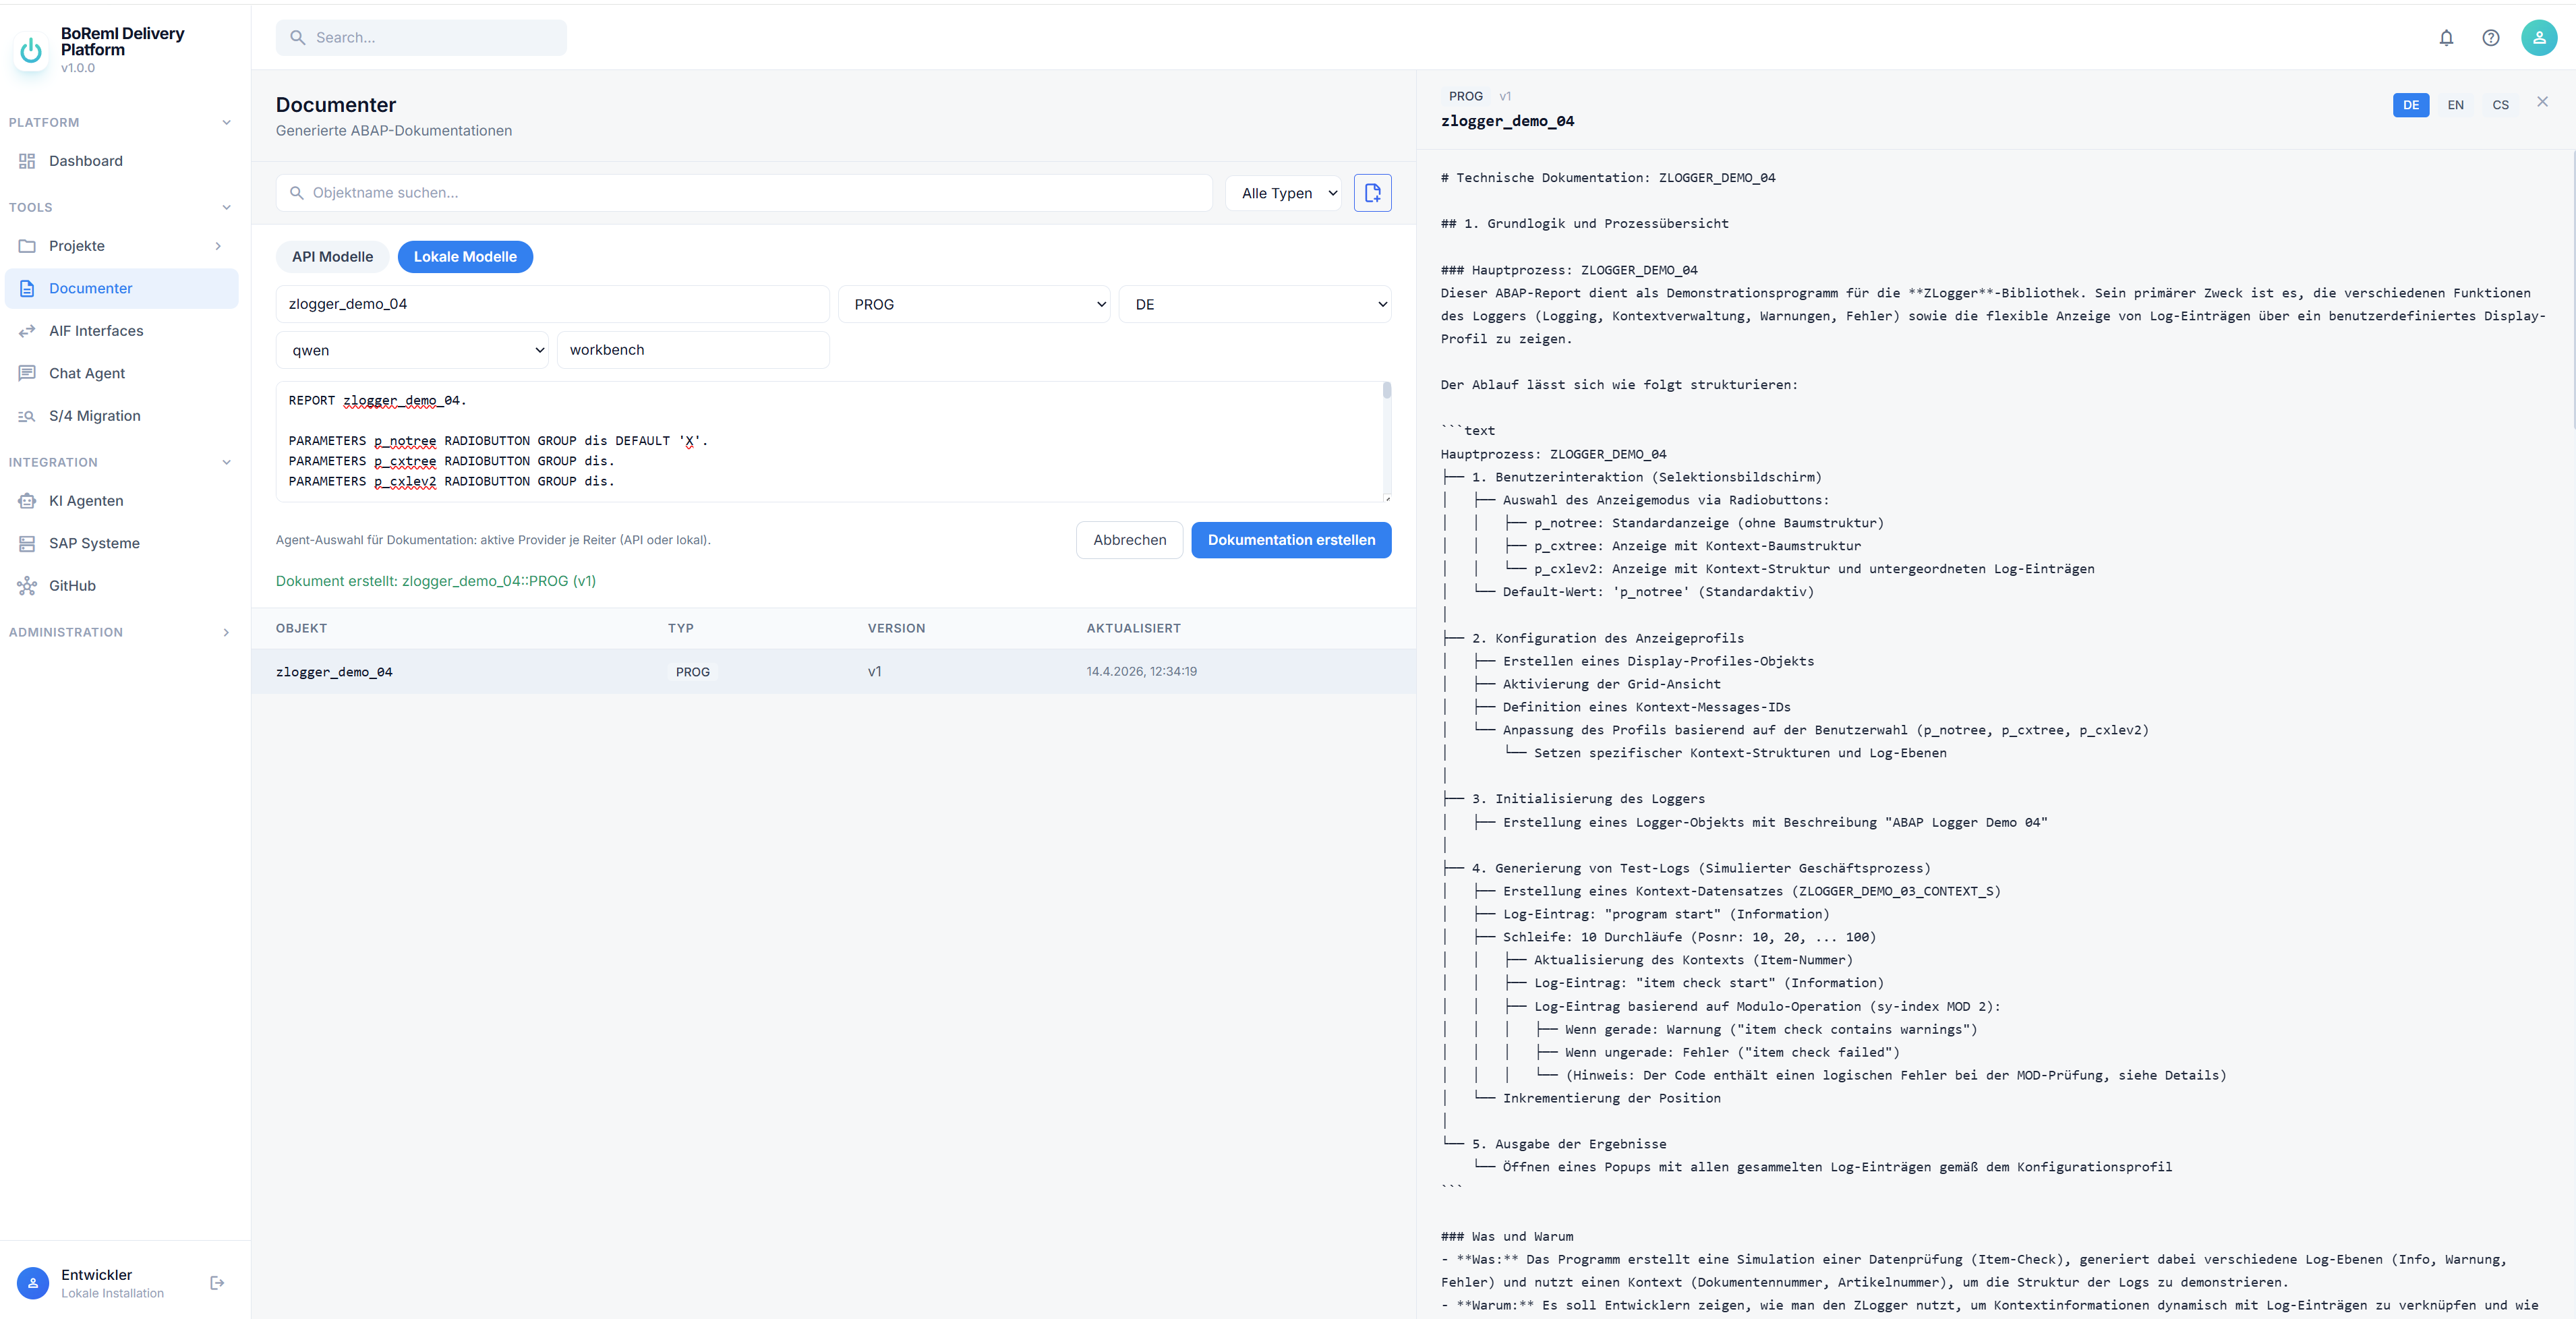
Task: Select the zlogger_demo_04 table row
Action: tap(833, 672)
